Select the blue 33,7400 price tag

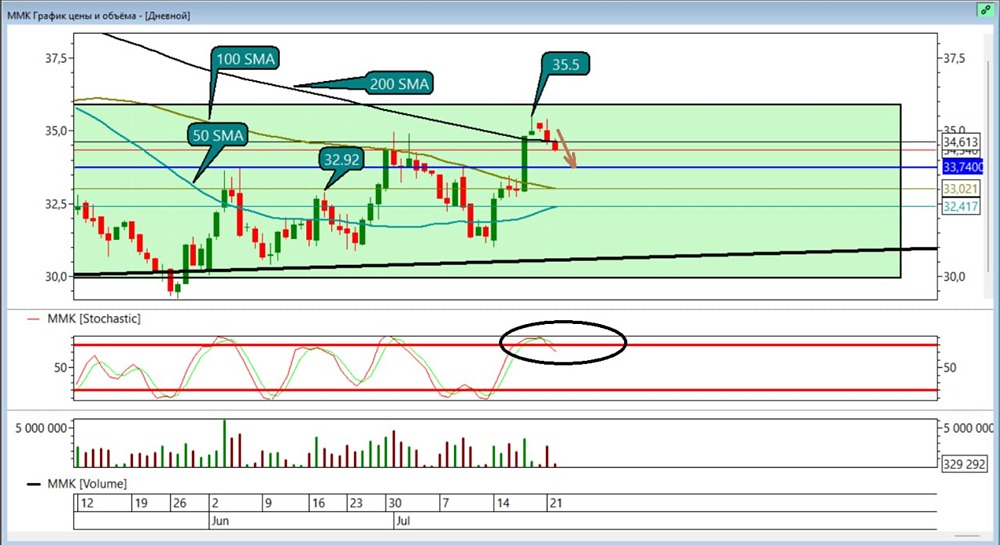(x=963, y=167)
